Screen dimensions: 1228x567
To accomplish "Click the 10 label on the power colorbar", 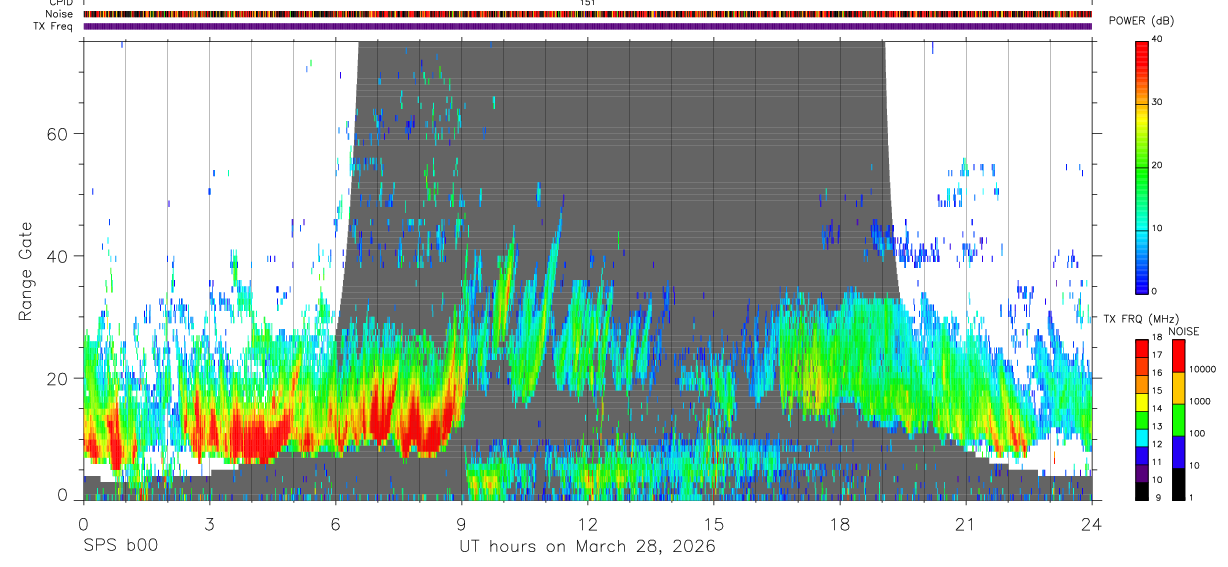I will (1156, 228).
